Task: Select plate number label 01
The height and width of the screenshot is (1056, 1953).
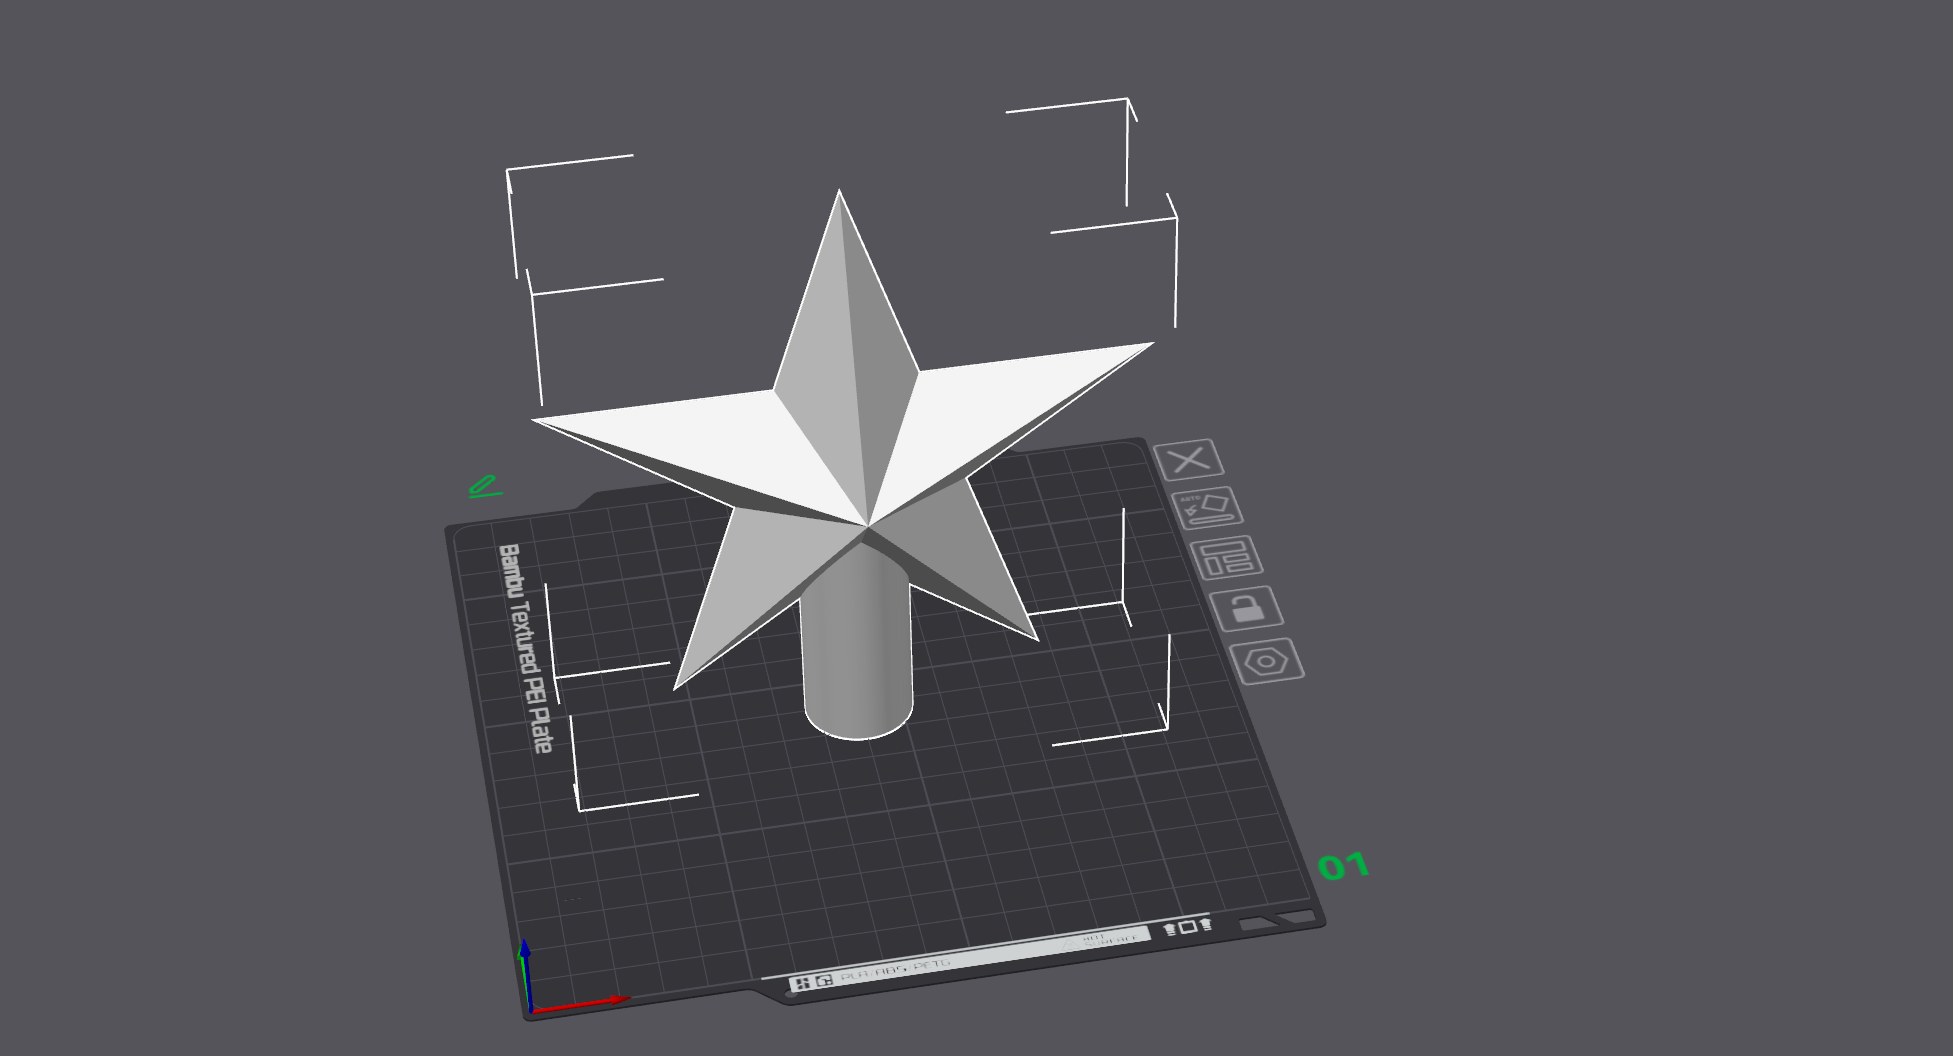Action: click(x=1345, y=866)
